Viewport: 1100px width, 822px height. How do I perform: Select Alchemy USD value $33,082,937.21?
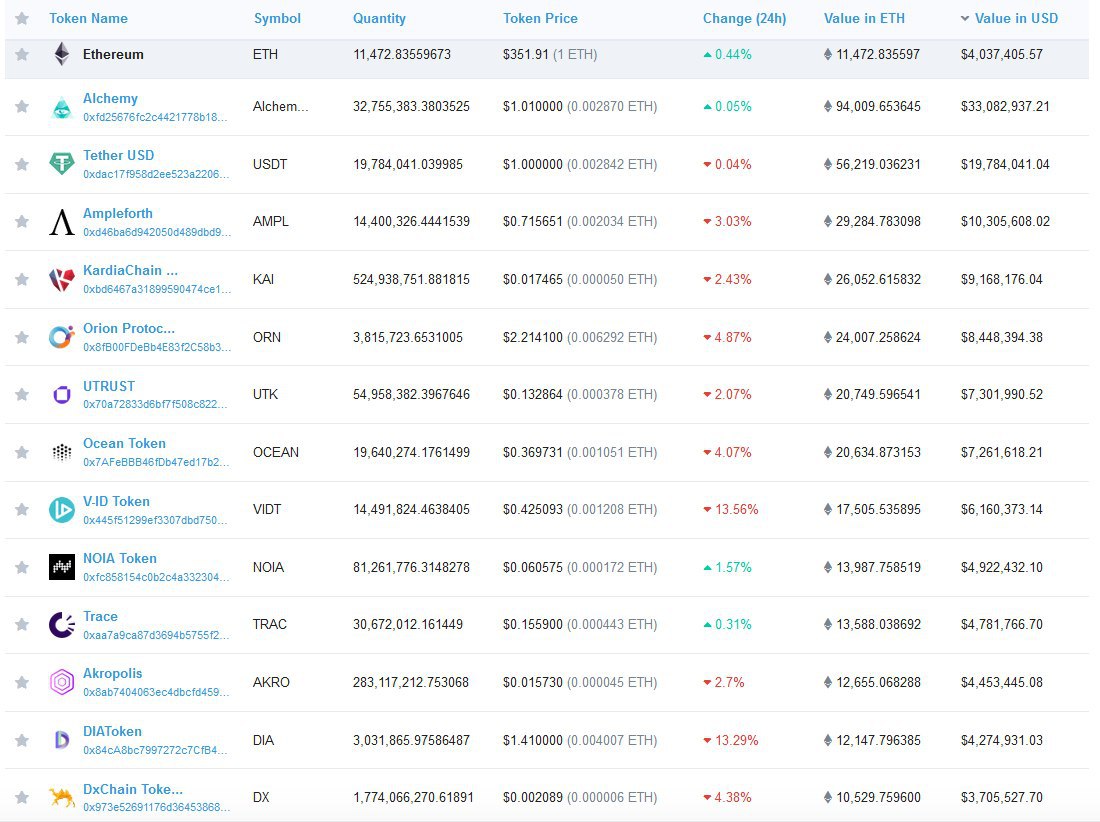[1005, 107]
